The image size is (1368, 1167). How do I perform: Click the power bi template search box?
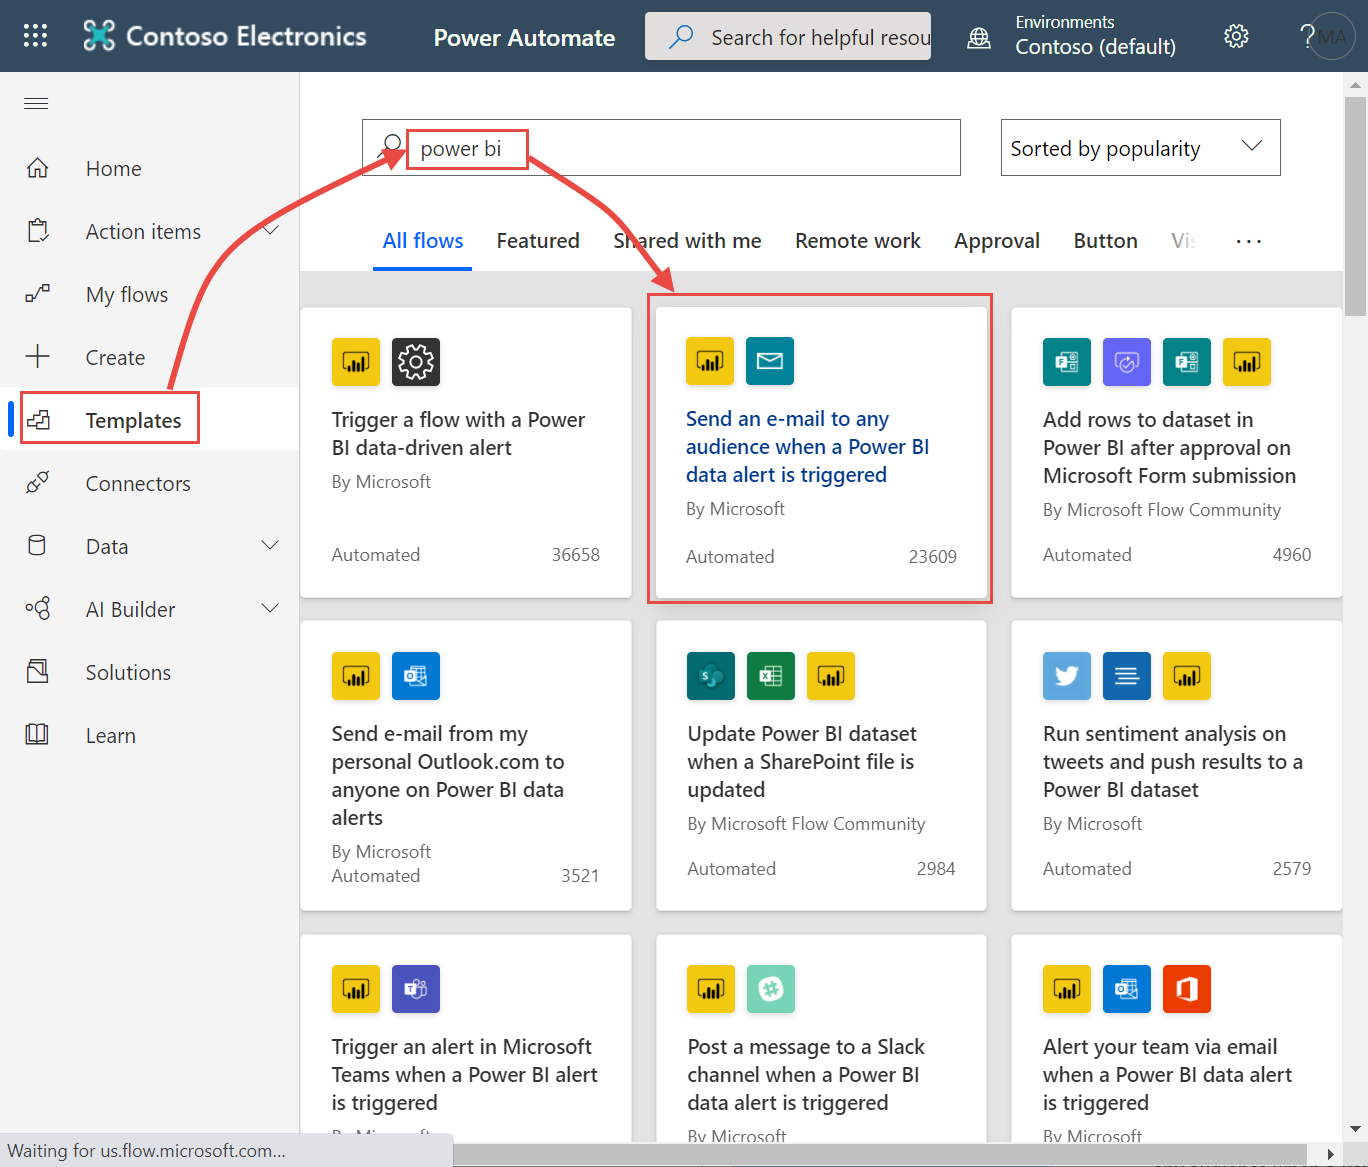pos(680,149)
